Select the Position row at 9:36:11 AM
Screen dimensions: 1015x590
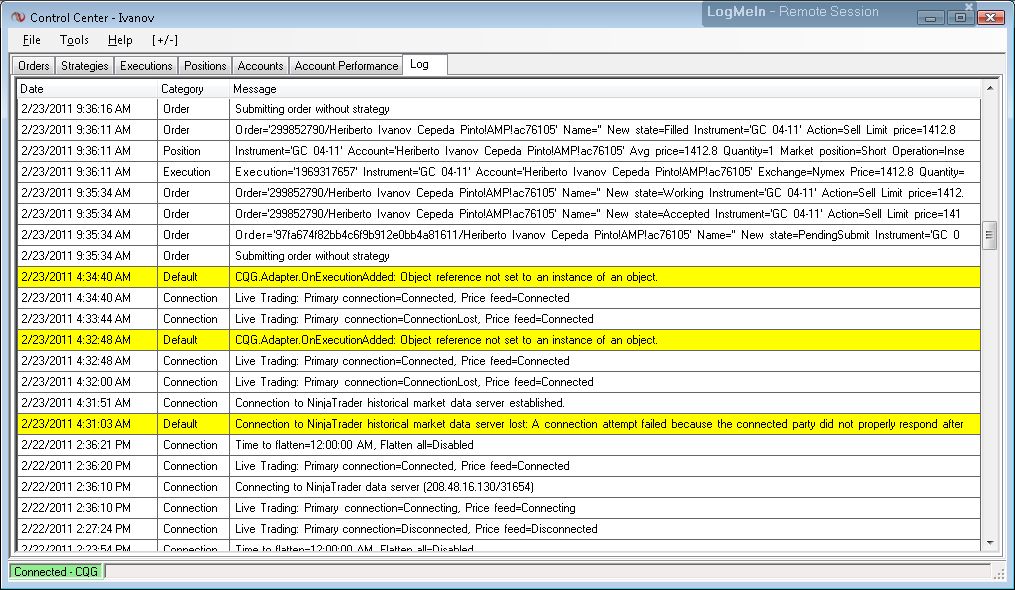pos(498,151)
